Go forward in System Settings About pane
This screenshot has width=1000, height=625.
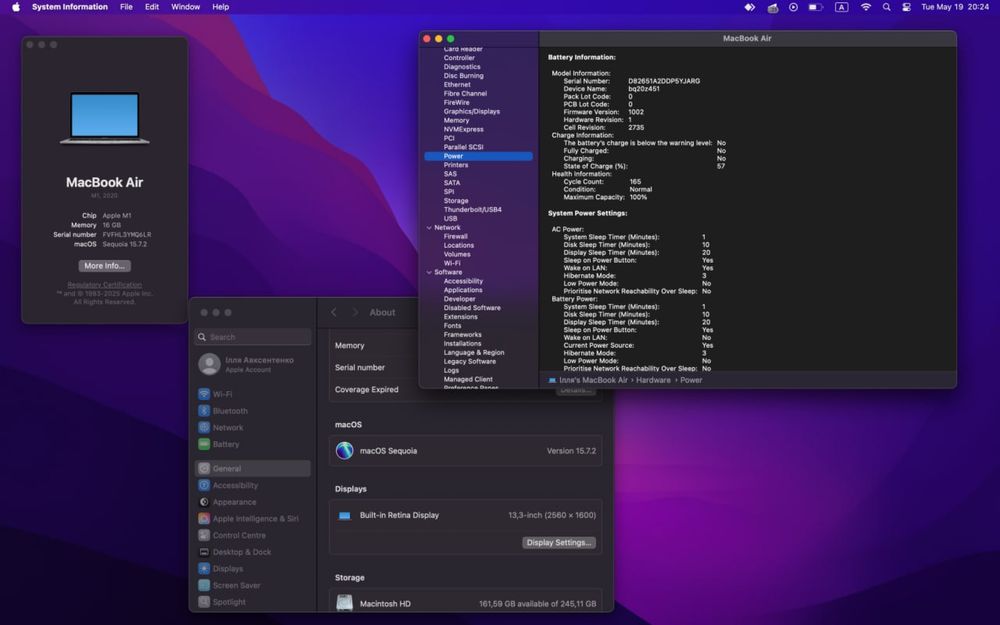coord(355,312)
